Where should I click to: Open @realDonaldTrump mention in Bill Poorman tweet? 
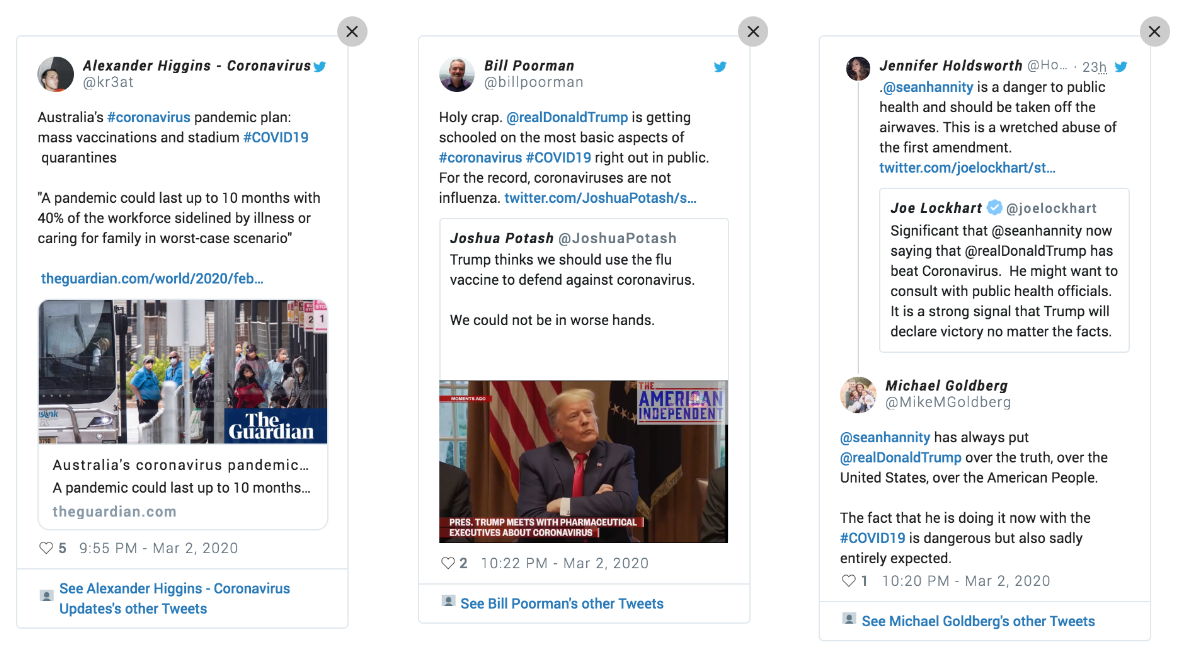click(567, 117)
